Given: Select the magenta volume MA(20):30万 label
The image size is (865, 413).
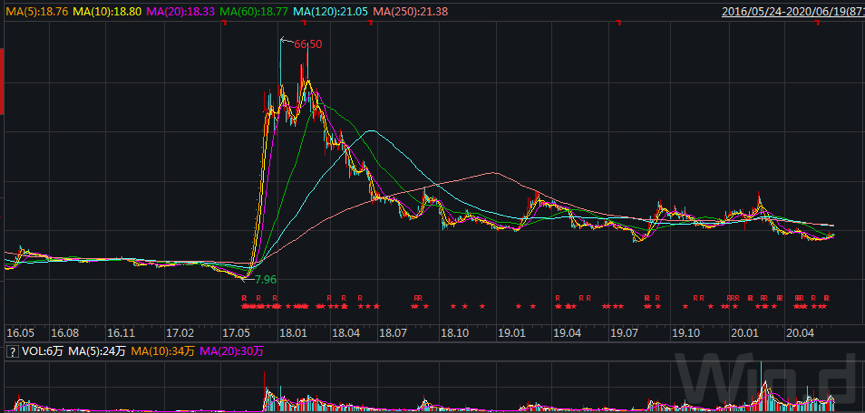Looking at the screenshot, I should pos(232,351).
